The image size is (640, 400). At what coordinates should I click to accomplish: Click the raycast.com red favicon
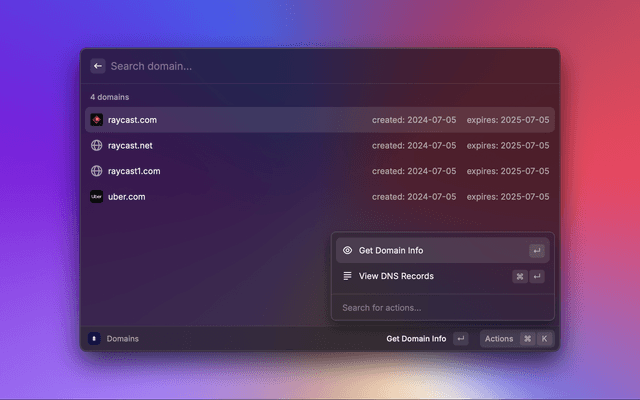click(96, 120)
